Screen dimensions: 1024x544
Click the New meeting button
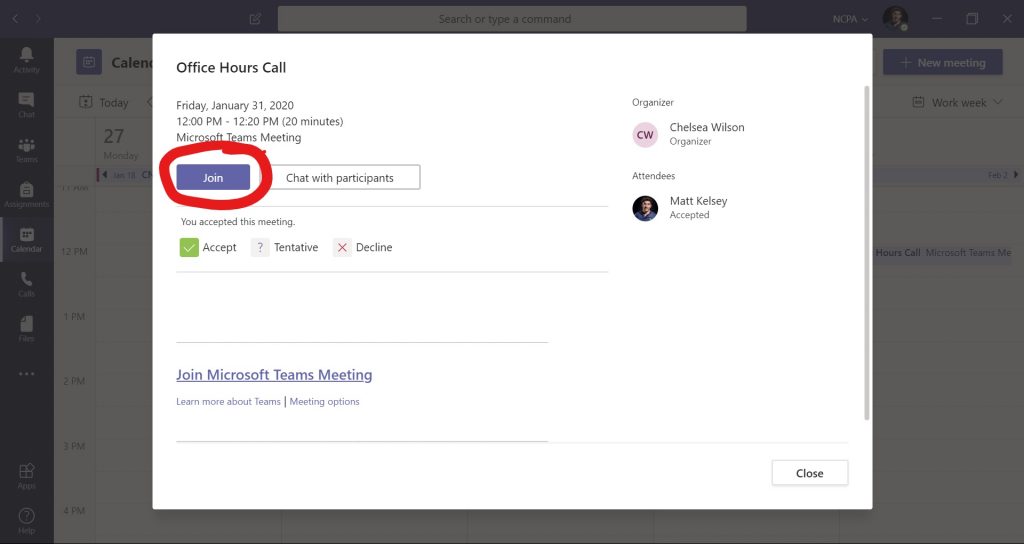(x=942, y=63)
